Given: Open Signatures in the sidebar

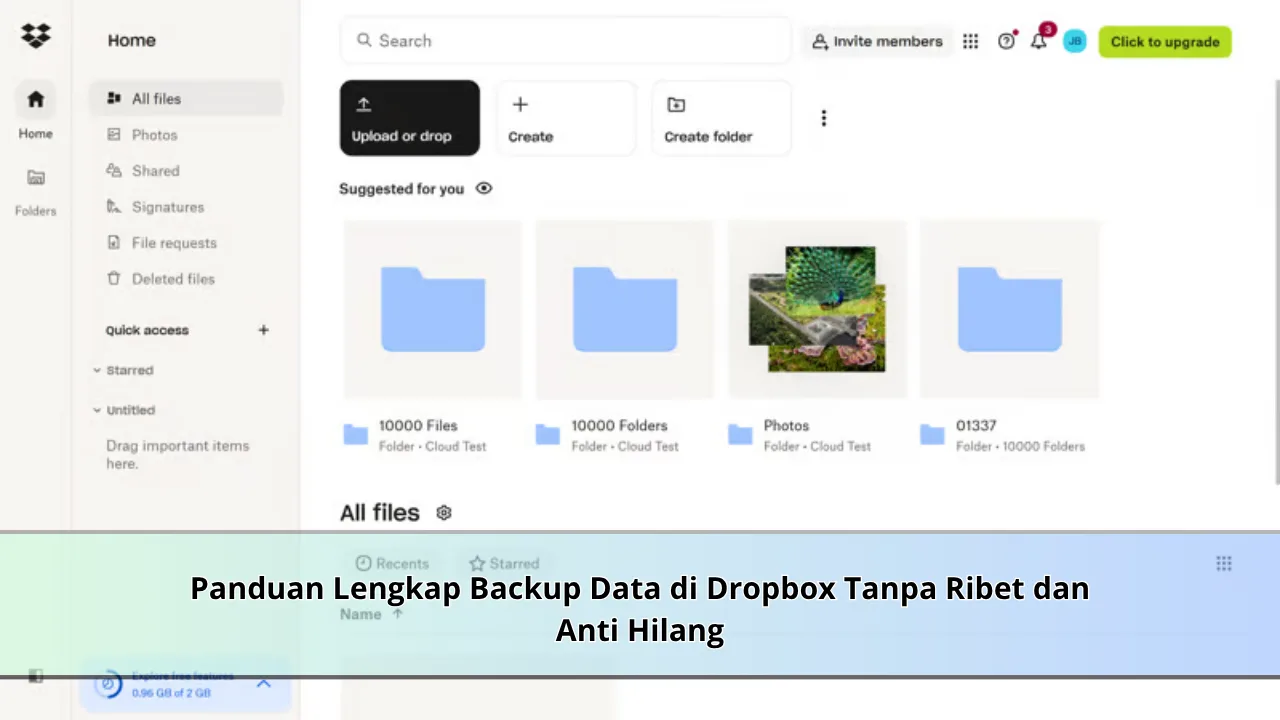Looking at the screenshot, I should pos(167,207).
